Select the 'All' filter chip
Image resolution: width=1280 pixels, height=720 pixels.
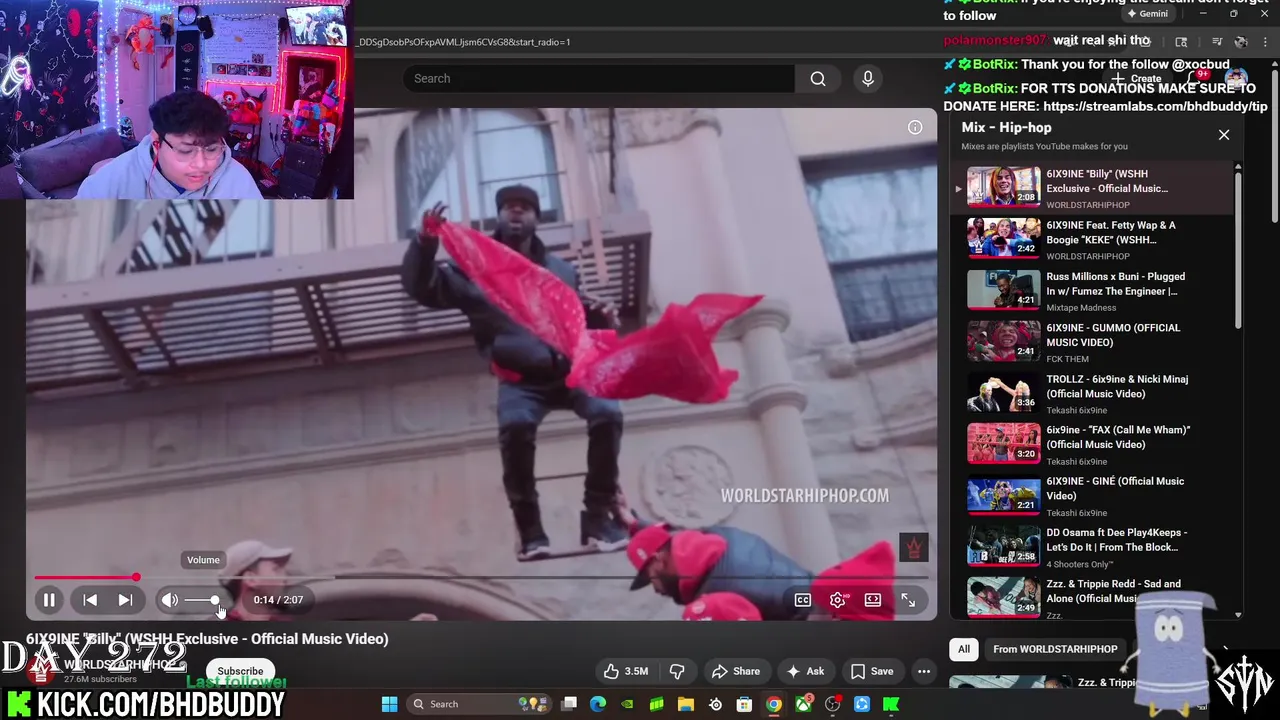[x=964, y=649]
